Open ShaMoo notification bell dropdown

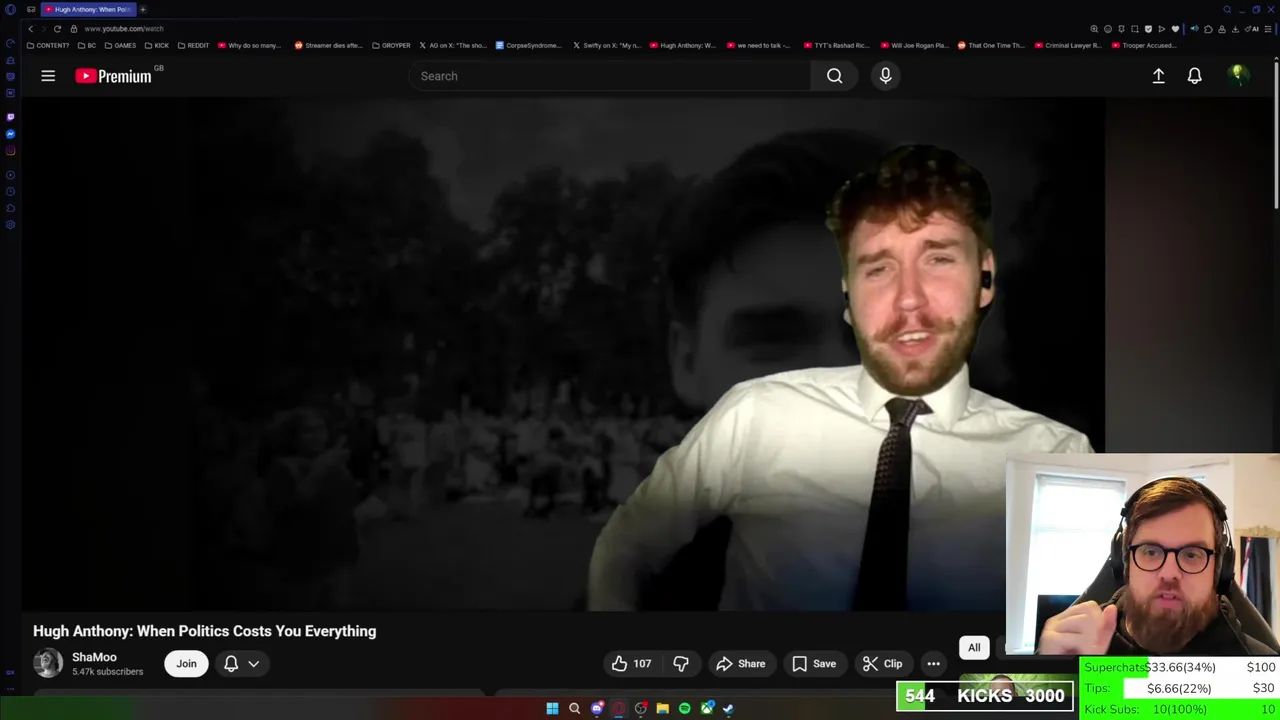241,664
